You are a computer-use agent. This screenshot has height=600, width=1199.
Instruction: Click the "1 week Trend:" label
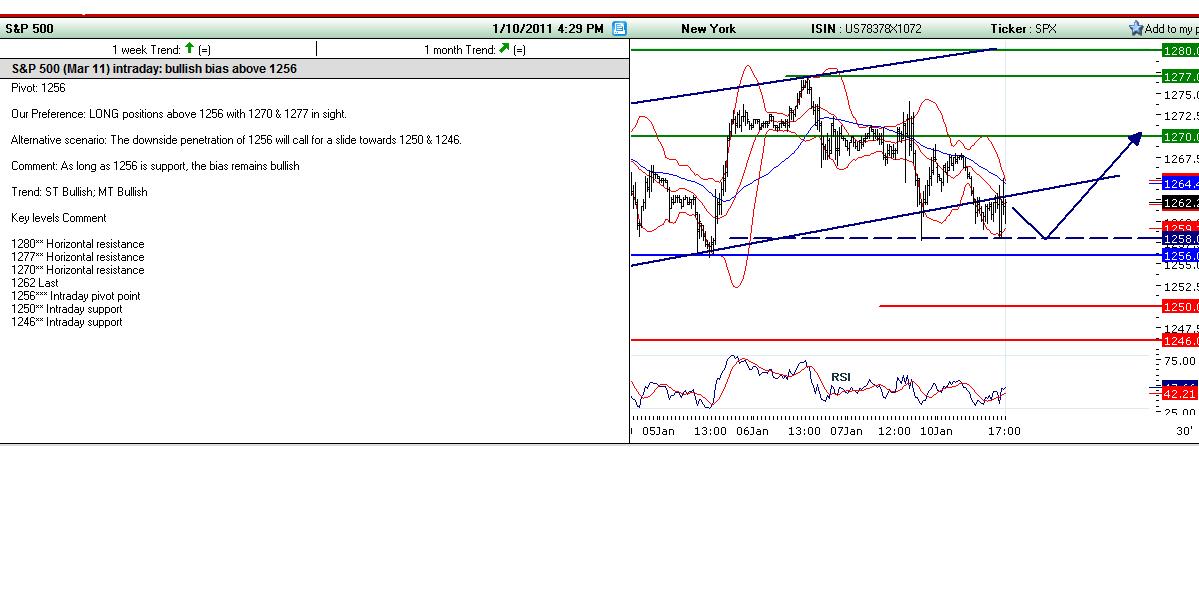pyautogui.click(x=146, y=50)
